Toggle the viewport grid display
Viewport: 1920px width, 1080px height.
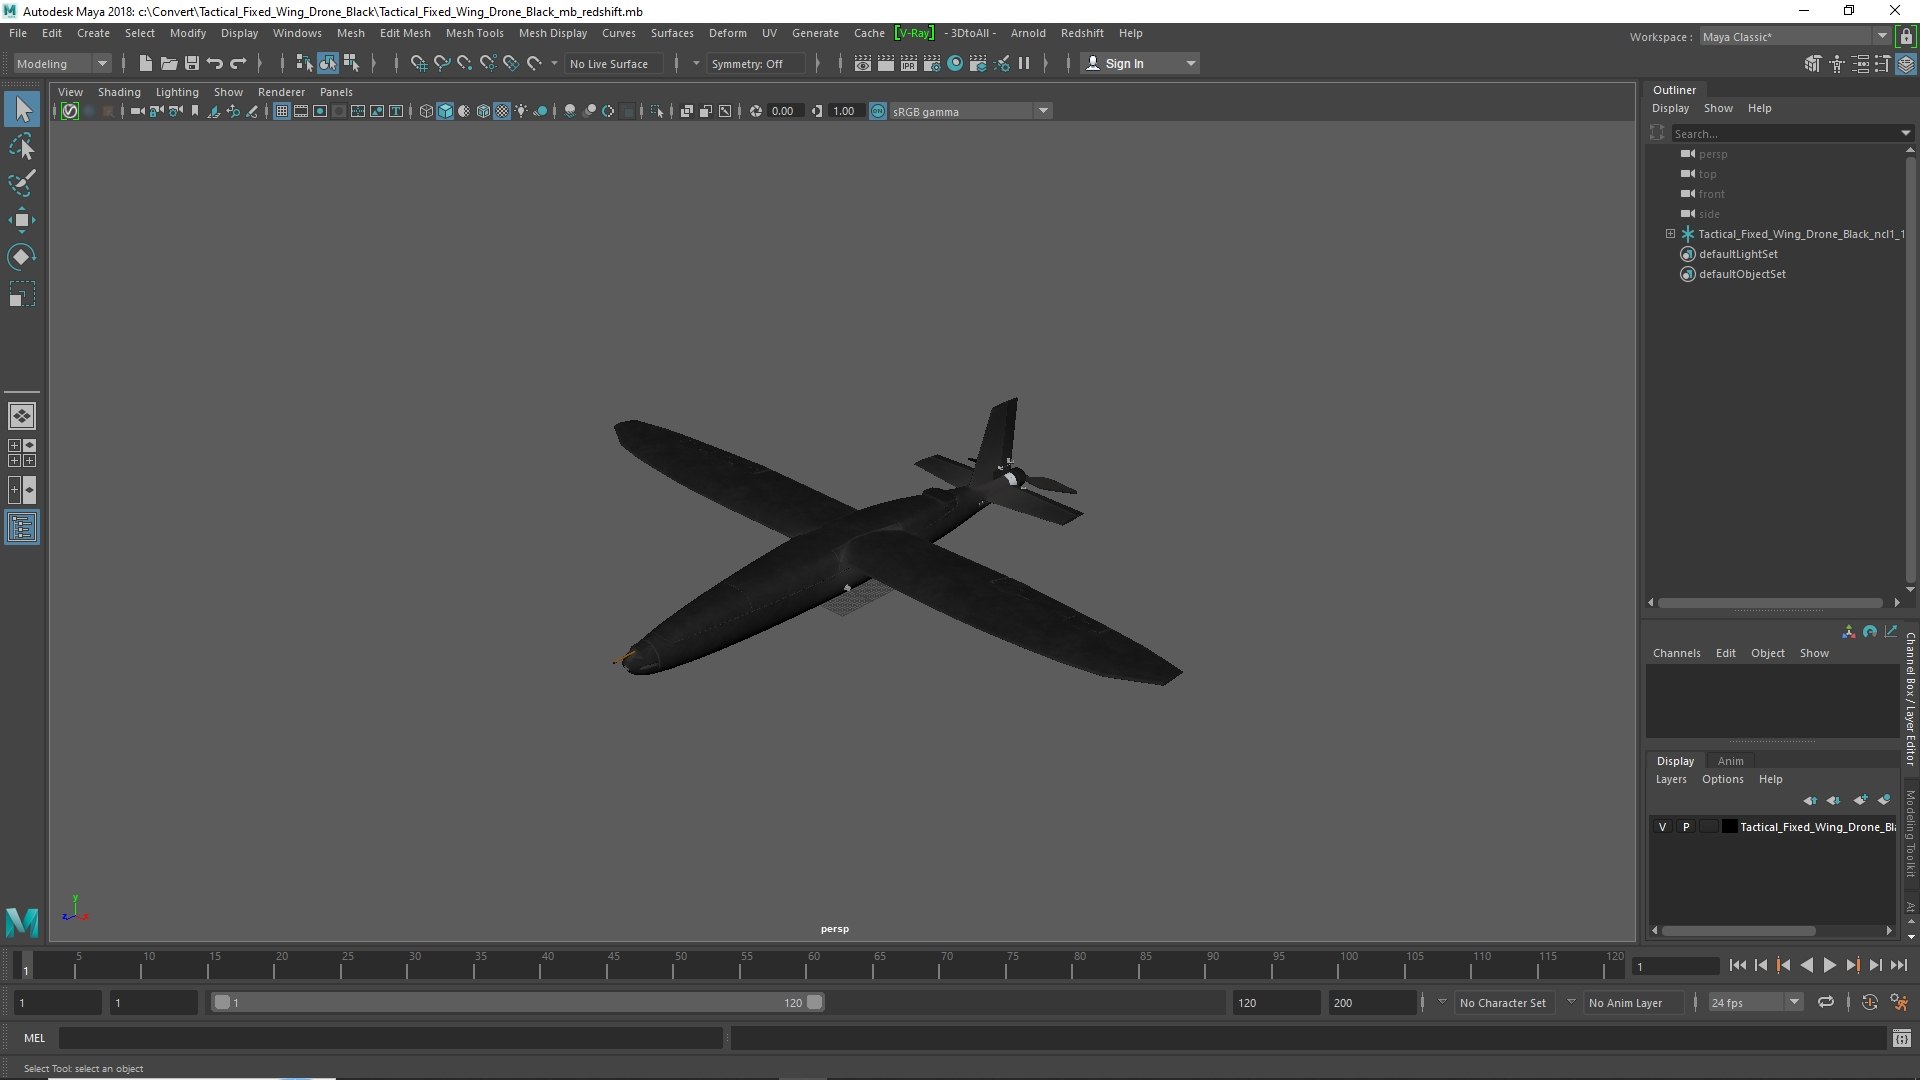click(x=282, y=111)
